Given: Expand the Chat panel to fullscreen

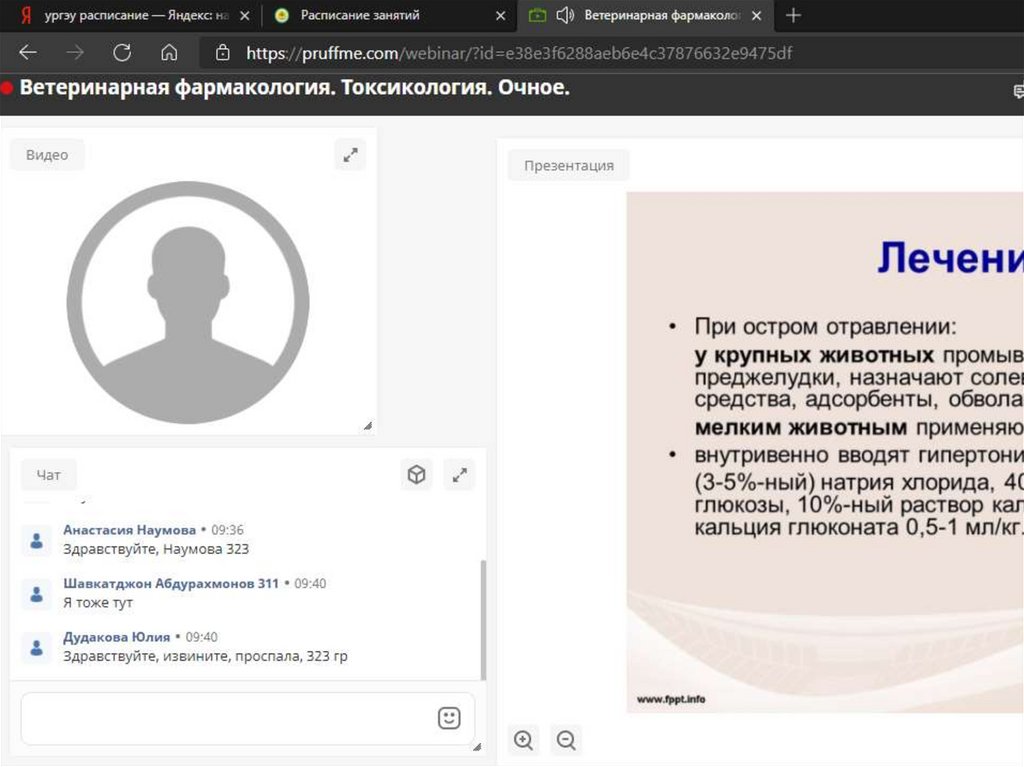Looking at the screenshot, I should 459,475.
